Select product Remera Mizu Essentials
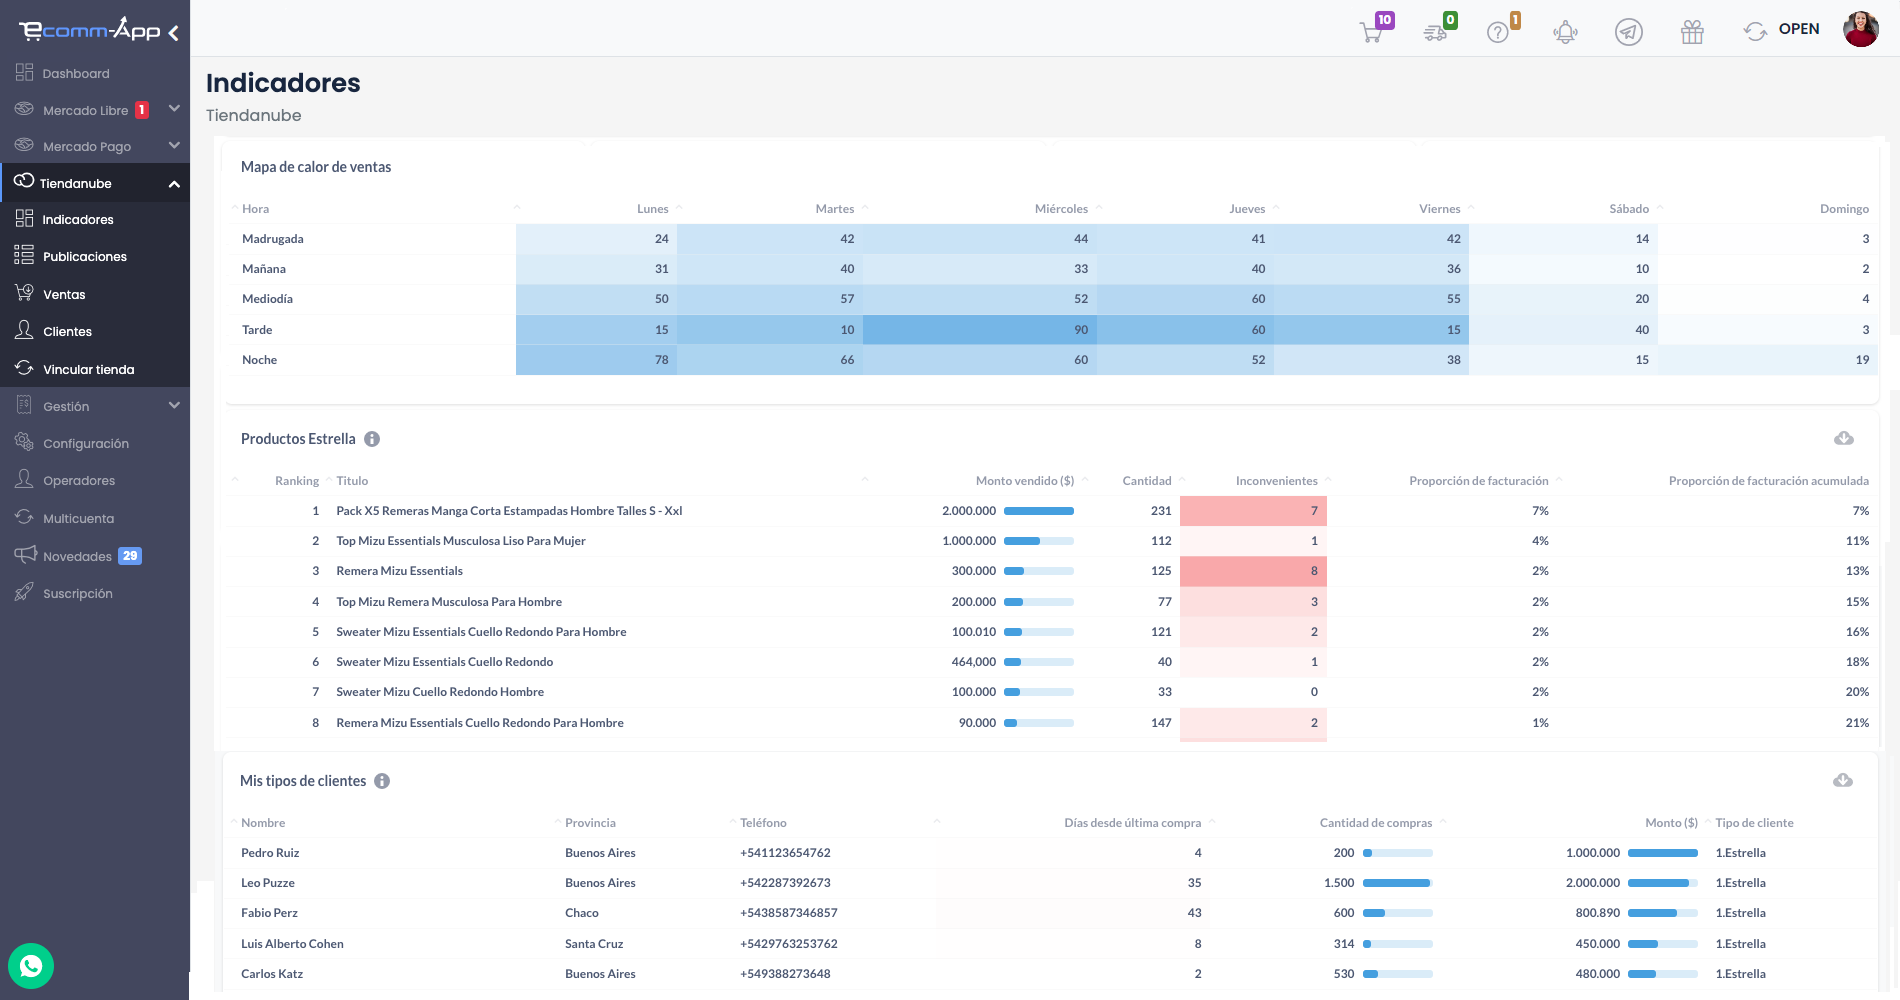The image size is (1900, 1000). [x=399, y=571]
